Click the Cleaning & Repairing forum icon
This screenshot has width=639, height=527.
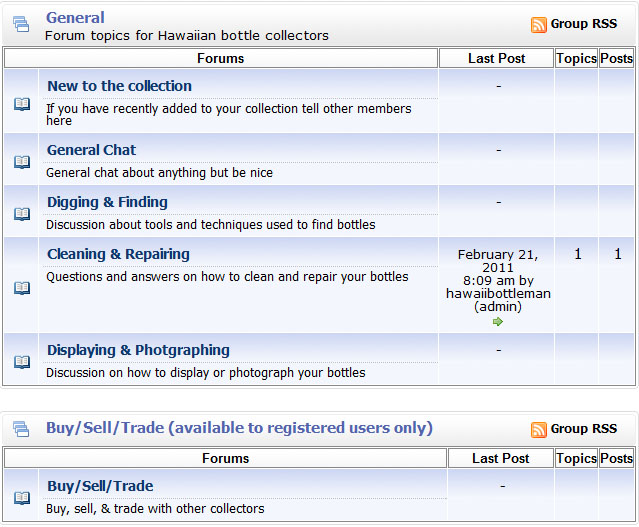[22, 287]
